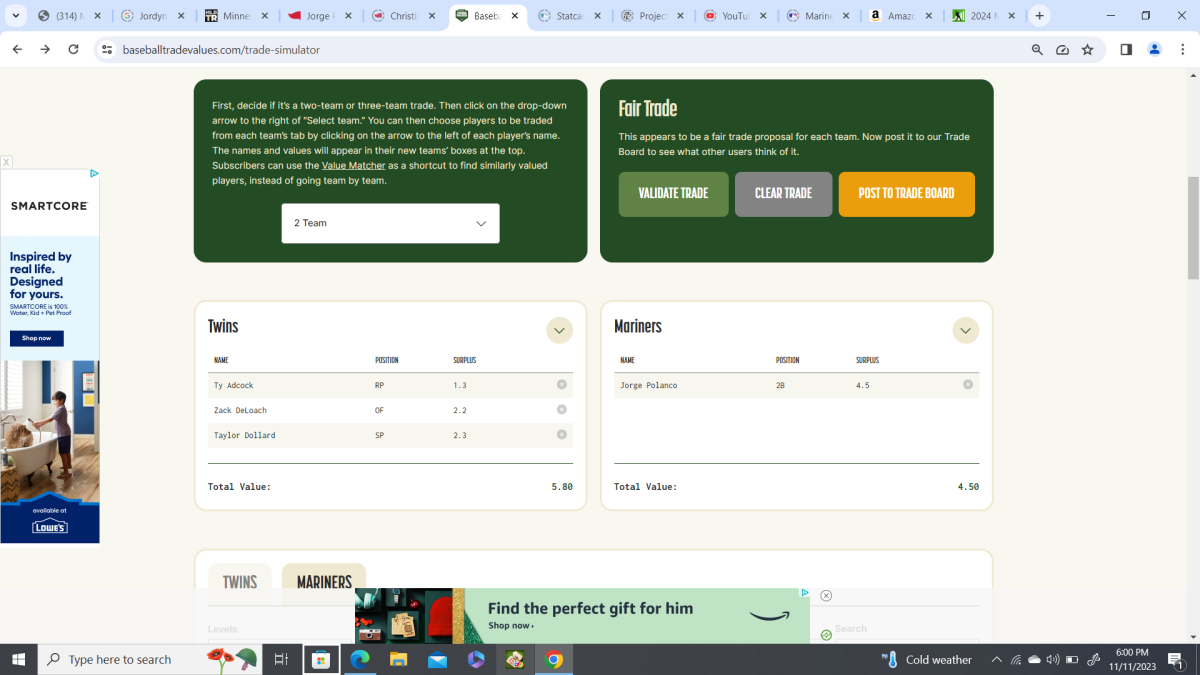Switch to the Jorge browser tab
The width and height of the screenshot is (1200, 675).
coord(321,16)
